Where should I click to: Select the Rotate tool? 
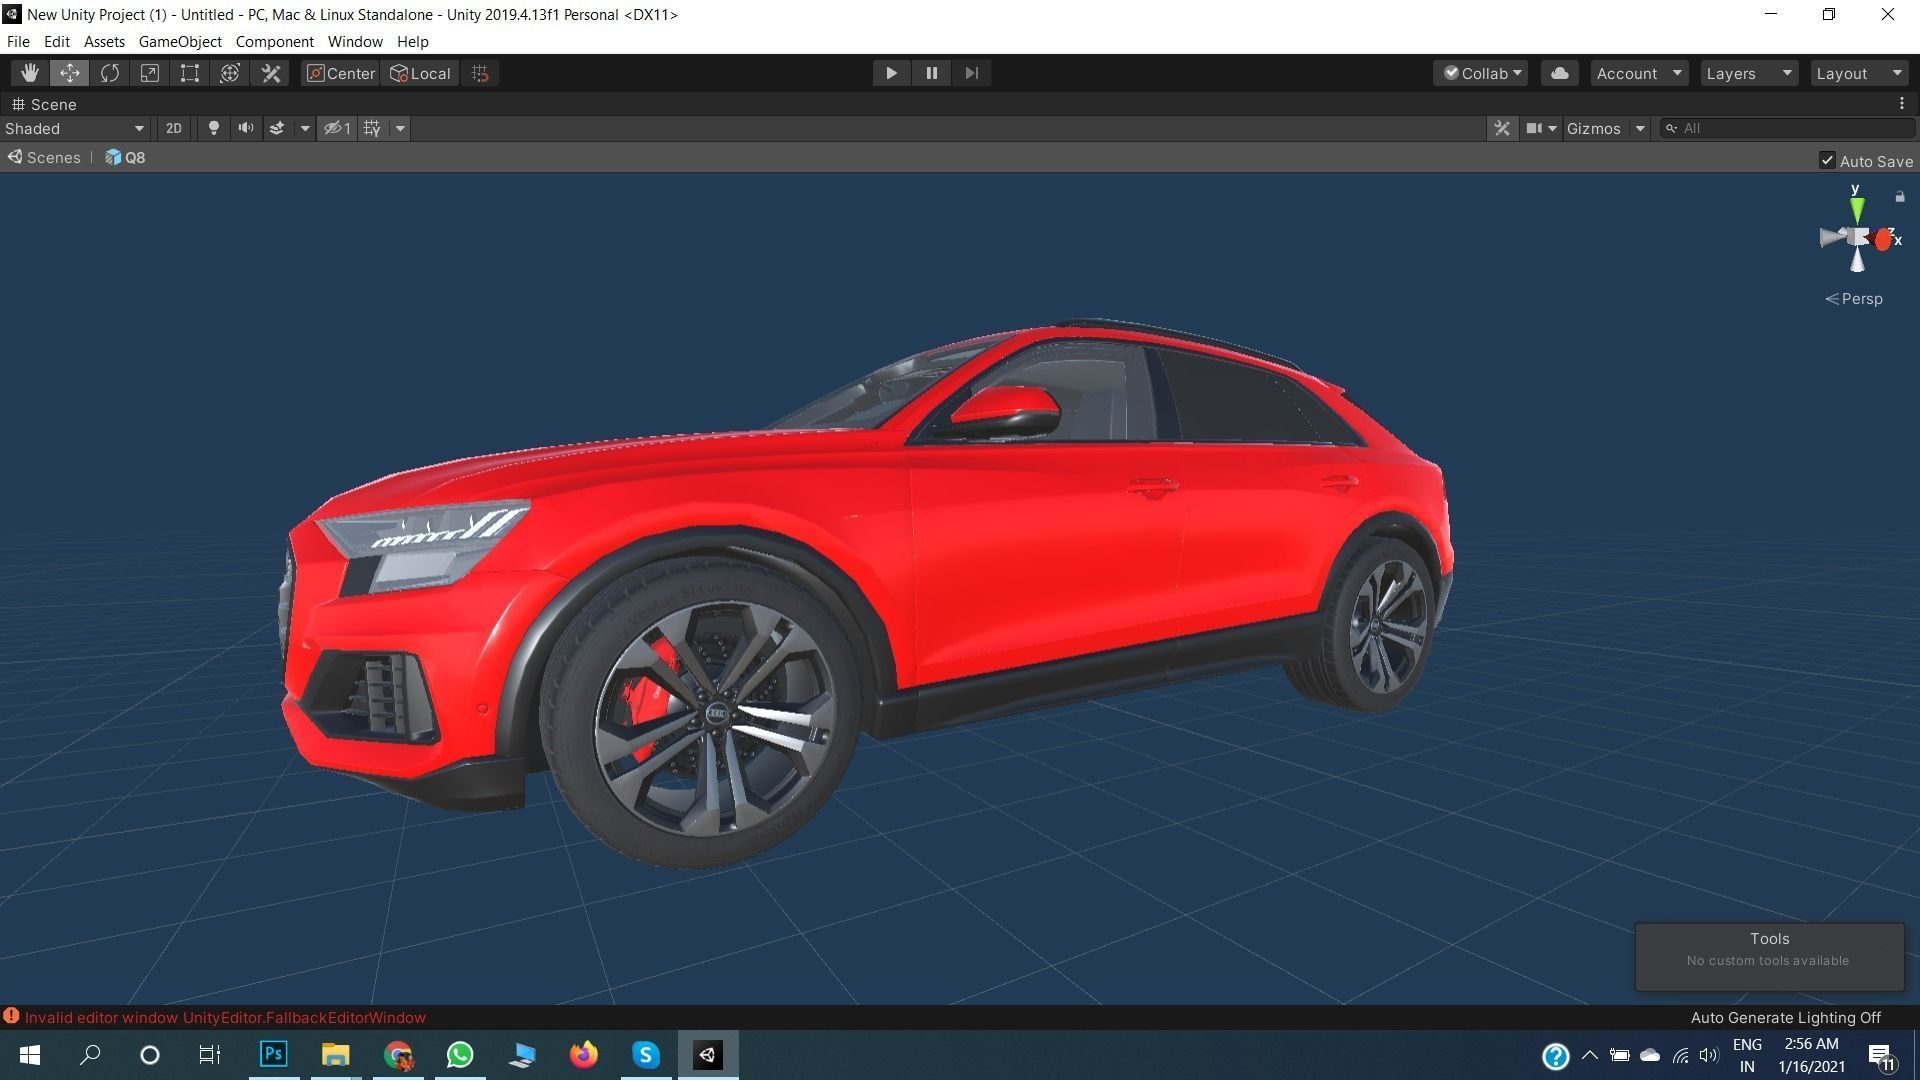click(x=109, y=72)
